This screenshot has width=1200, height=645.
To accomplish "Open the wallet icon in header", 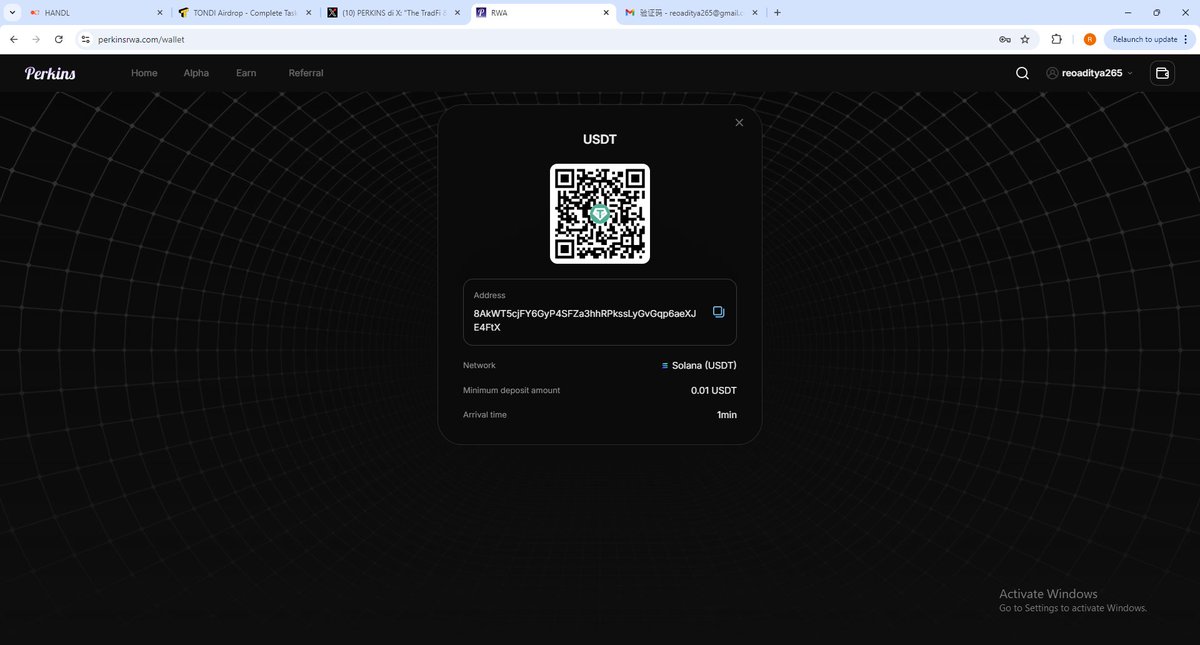I will point(1162,73).
